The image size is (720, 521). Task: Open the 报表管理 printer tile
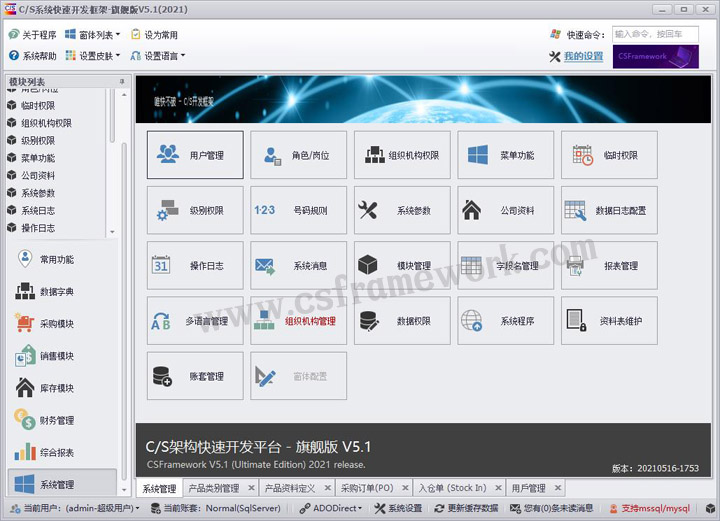[x=609, y=266]
